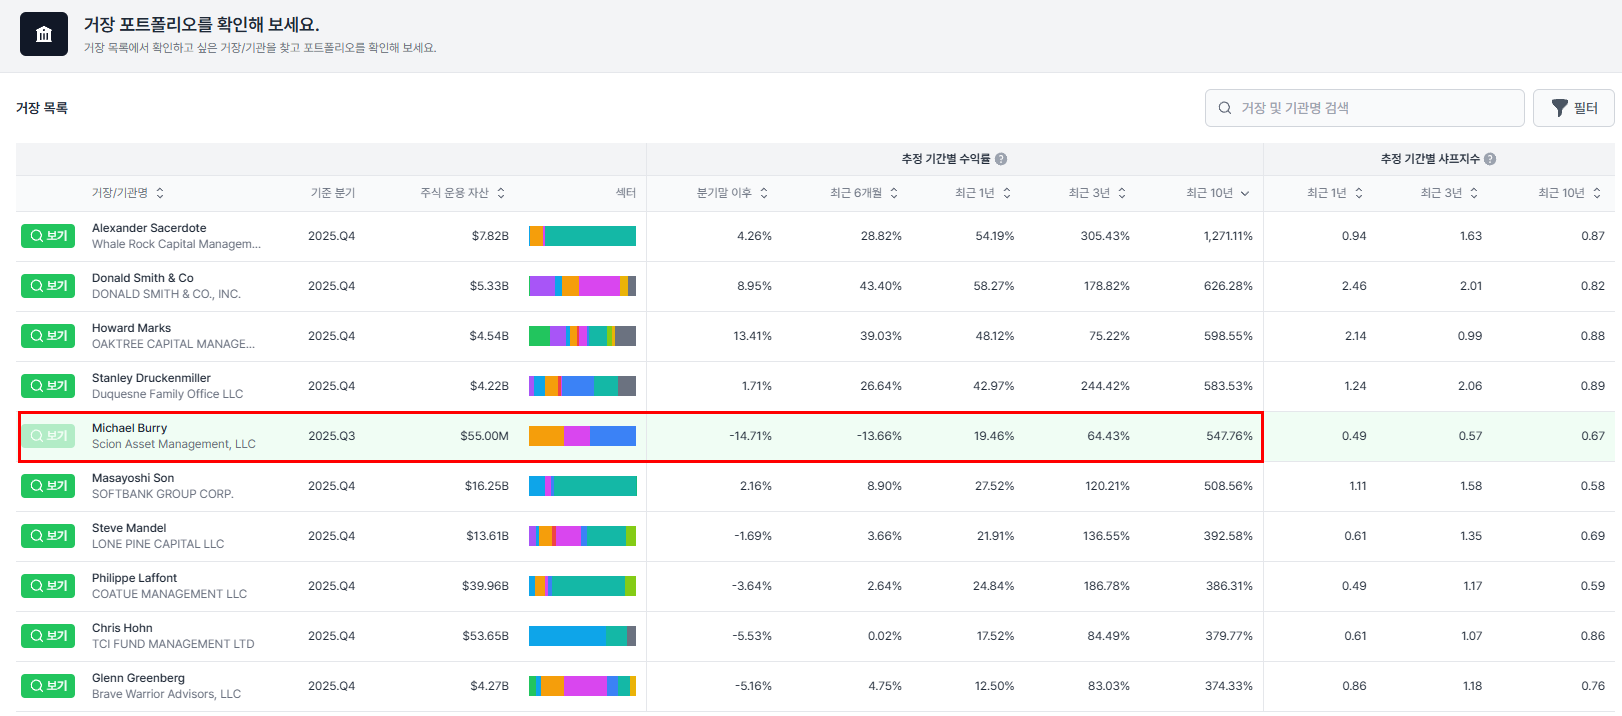The height and width of the screenshot is (716, 1622).
Task: Sort by 최근 3년 return column
Action: (1098, 193)
